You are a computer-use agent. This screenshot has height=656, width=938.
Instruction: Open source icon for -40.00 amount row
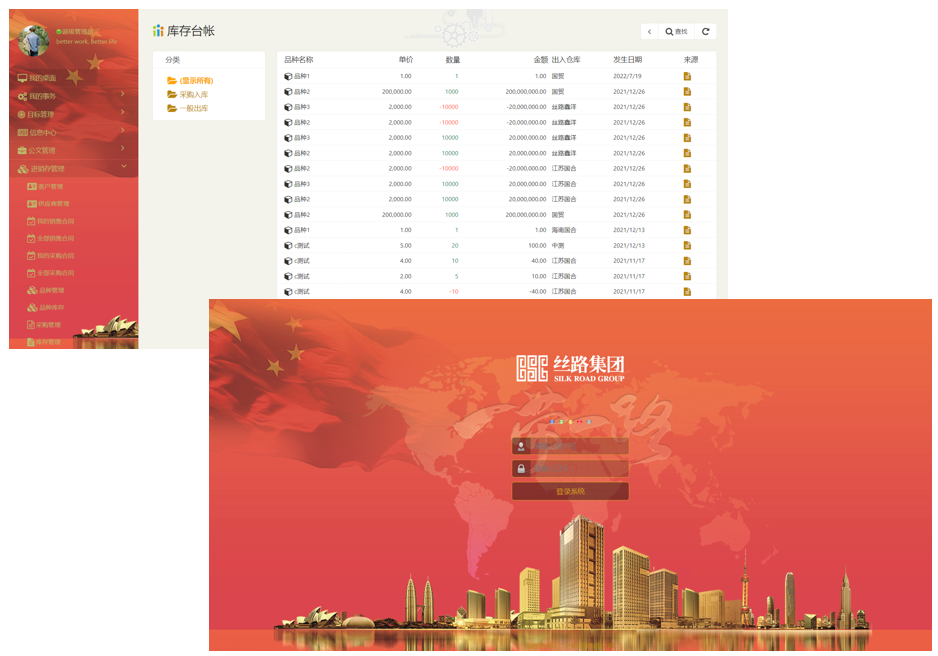[687, 292]
